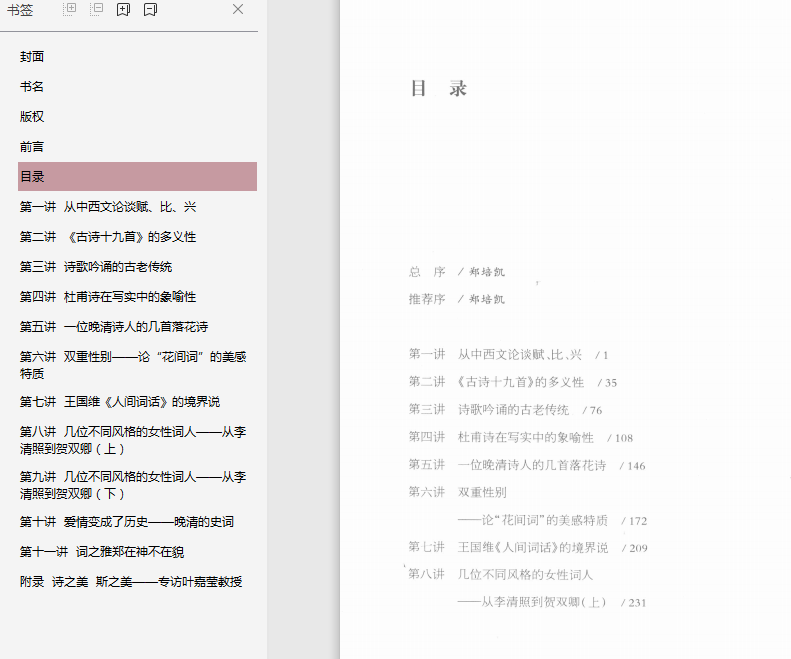Viewport: 791px width, 659px height.
Task: Open bookmark 第二讲《古诗十九首》的多义性
Action: coord(108,237)
